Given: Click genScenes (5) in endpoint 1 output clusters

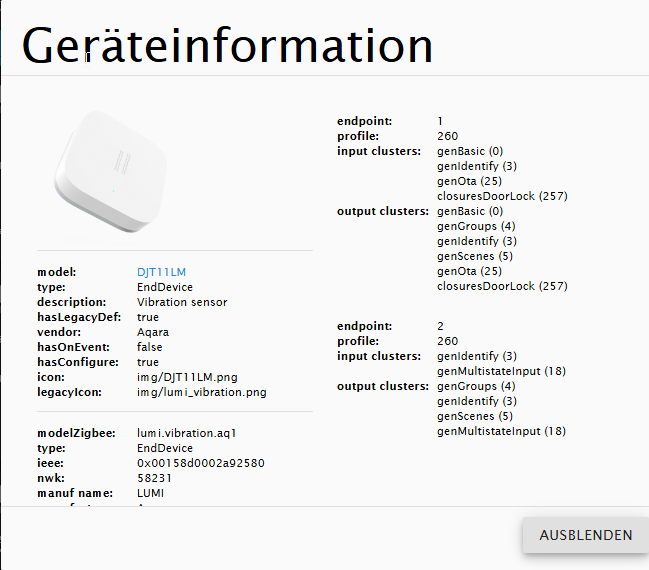Looking at the screenshot, I should pos(475,256).
